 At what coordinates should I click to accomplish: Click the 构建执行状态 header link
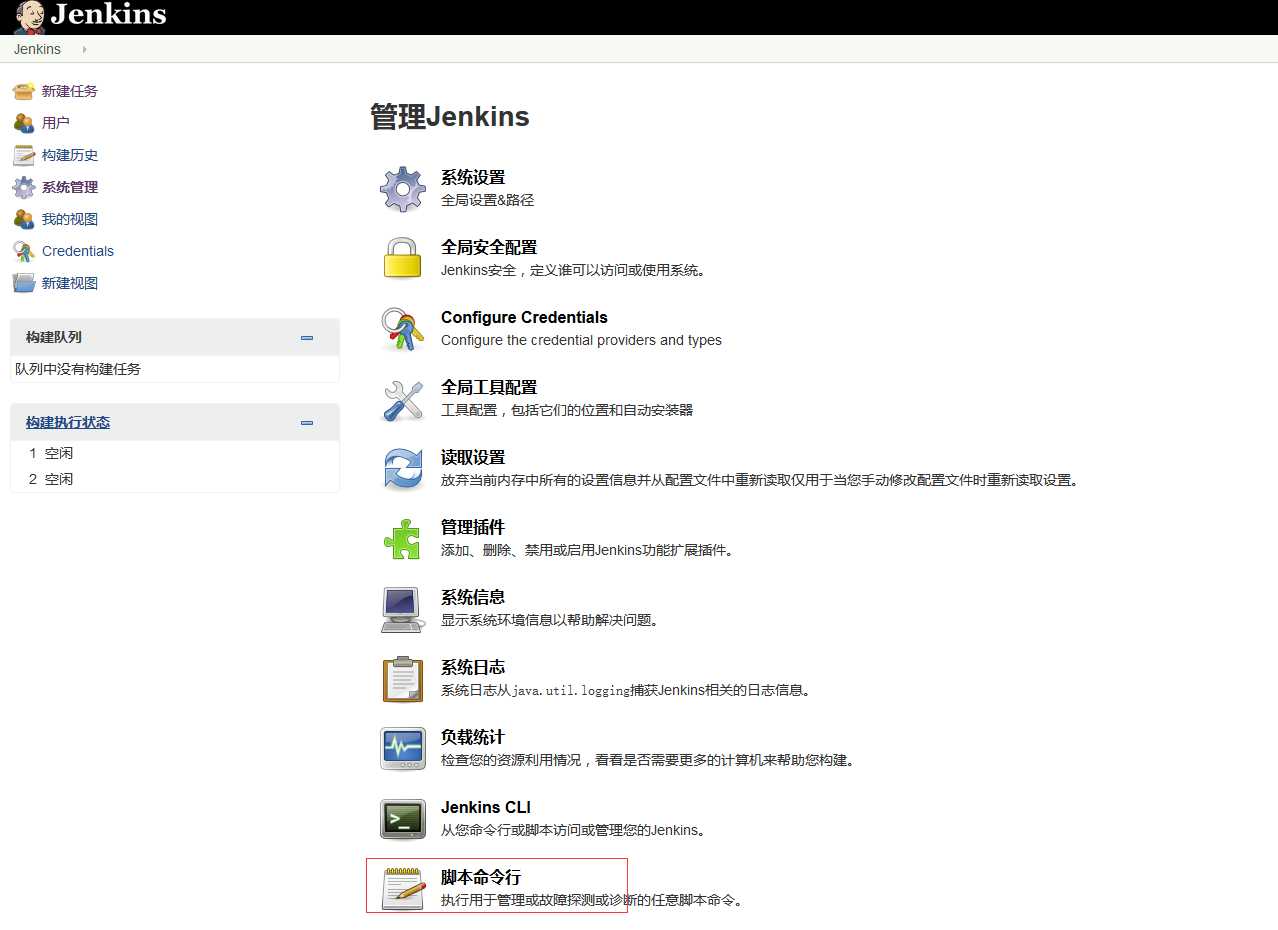click(x=68, y=423)
